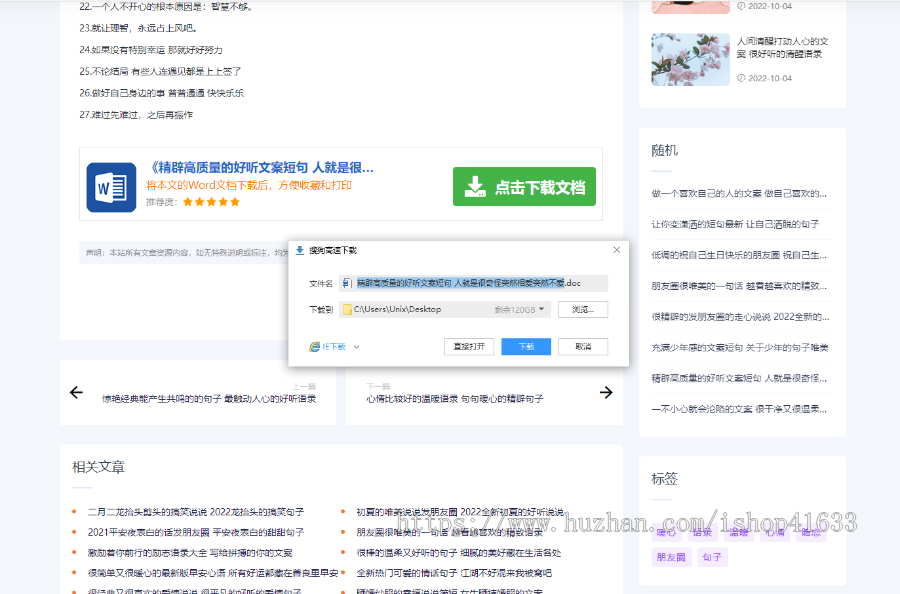Click the file name input field

coord(473,283)
